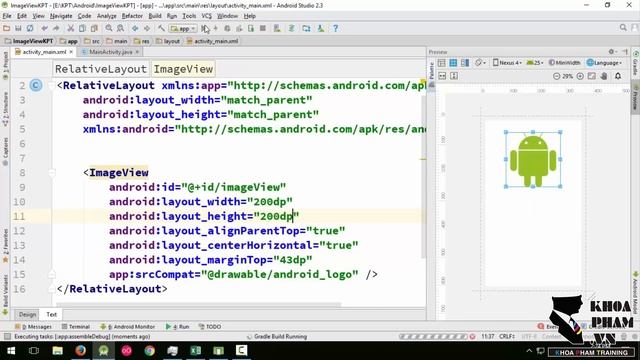The image size is (640, 360).
Task: Click the Replace toolbar icon
Action: [x=120, y=28]
